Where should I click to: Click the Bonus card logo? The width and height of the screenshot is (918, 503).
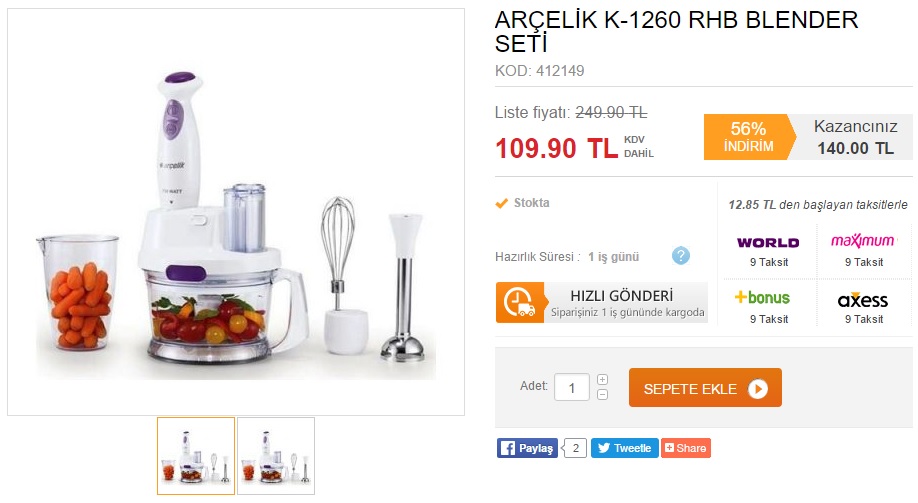tap(762, 298)
